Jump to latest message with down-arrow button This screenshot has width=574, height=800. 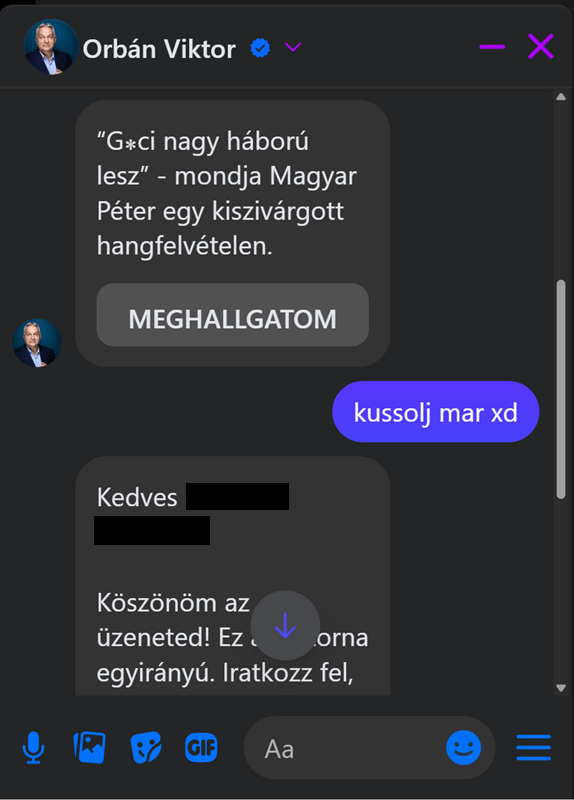(x=285, y=626)
